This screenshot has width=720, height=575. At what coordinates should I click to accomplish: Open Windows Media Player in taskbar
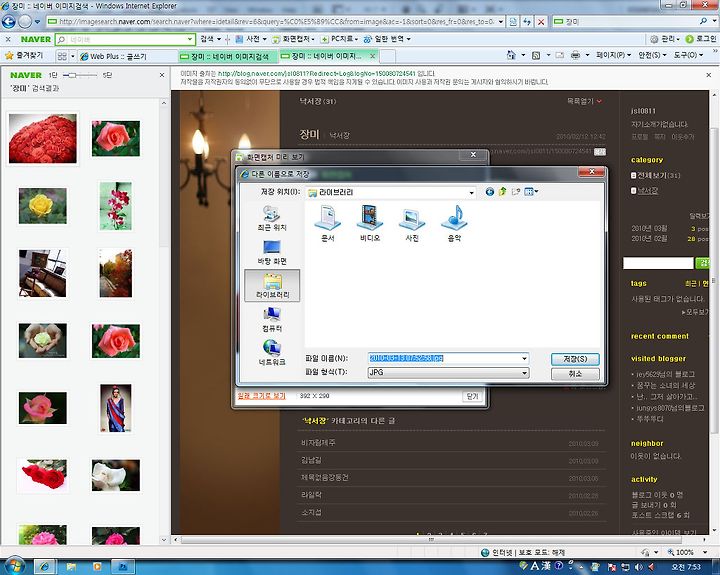[x=97, y=567]
